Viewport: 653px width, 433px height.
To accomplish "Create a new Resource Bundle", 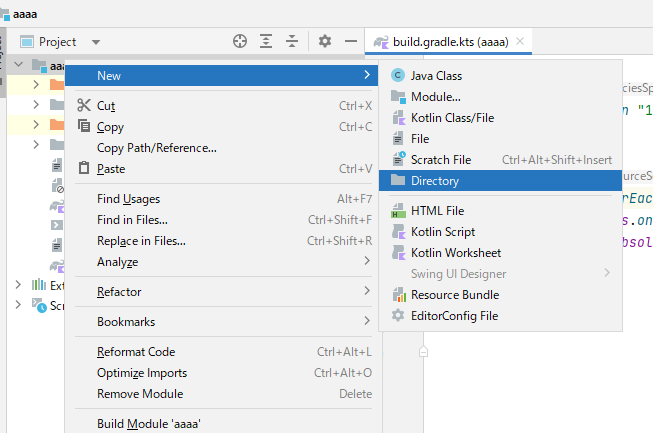I will pyautogui.click(x=501, y=295).
